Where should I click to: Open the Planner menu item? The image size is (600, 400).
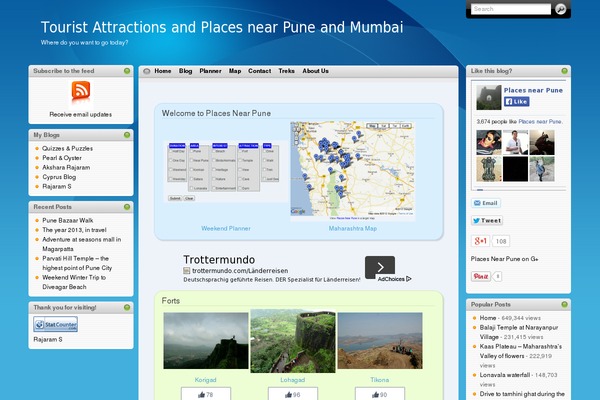210,71
